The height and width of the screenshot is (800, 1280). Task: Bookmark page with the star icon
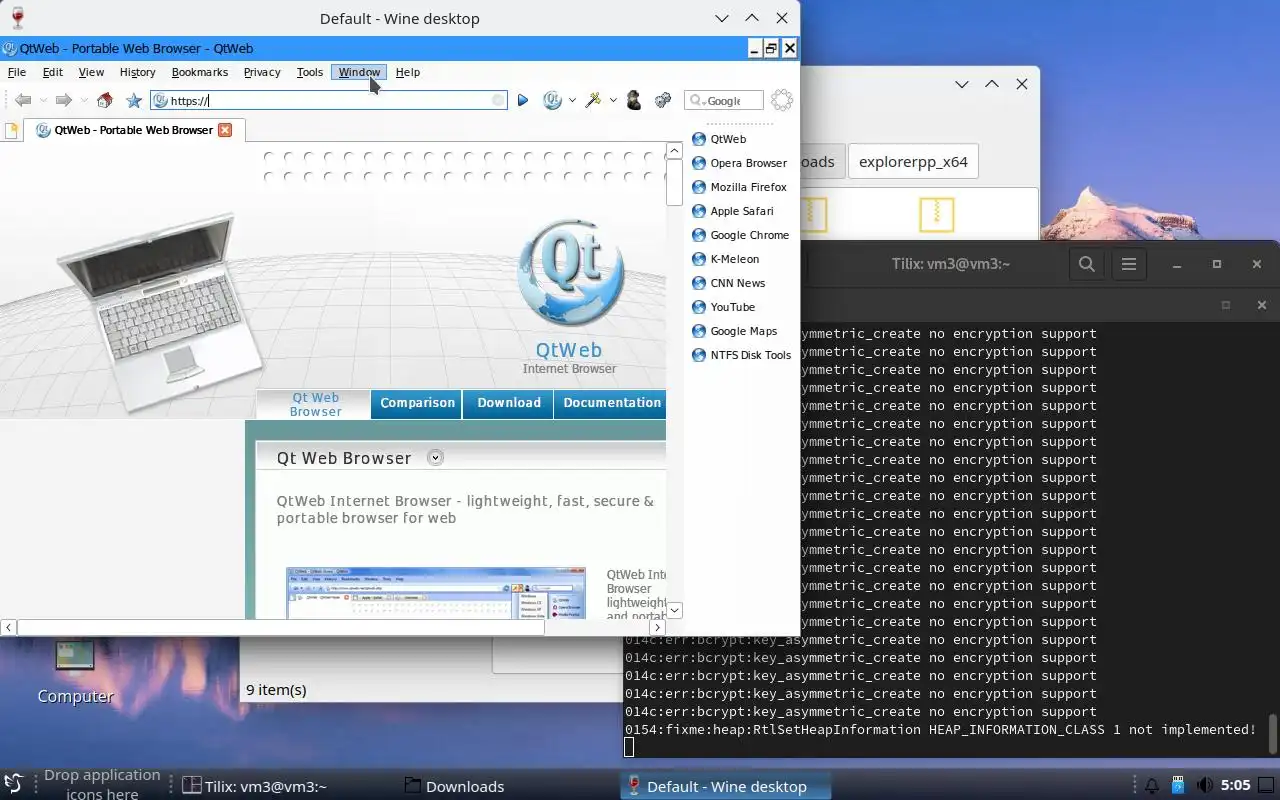click(134, 100)
